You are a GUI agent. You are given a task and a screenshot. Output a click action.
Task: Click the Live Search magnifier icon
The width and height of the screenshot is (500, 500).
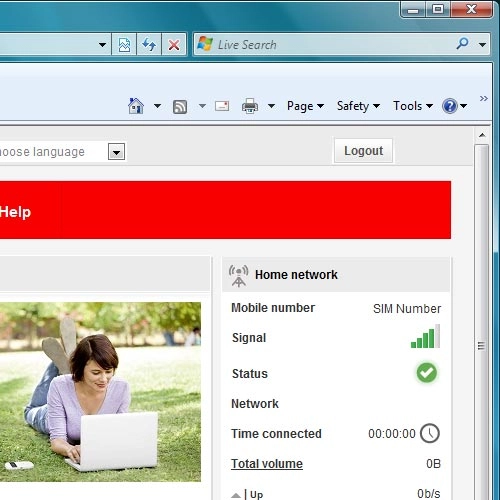click(x=462, y=43)
